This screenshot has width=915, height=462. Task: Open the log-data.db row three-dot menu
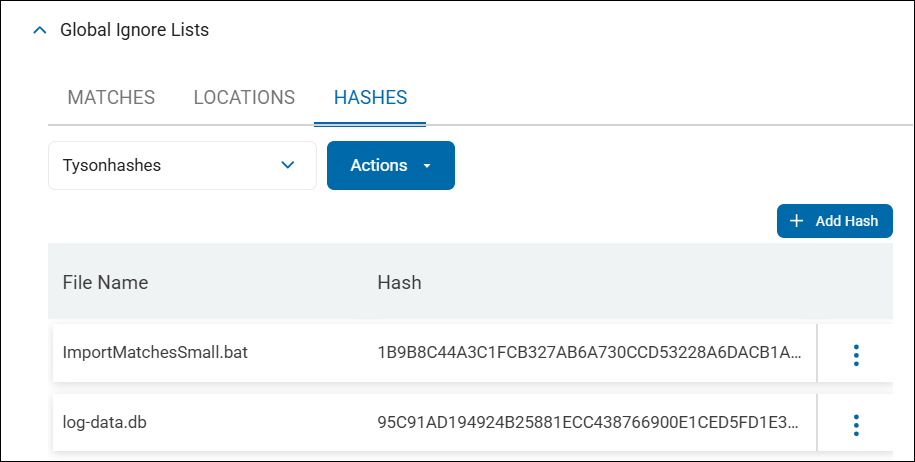click(x=856, y=424)
